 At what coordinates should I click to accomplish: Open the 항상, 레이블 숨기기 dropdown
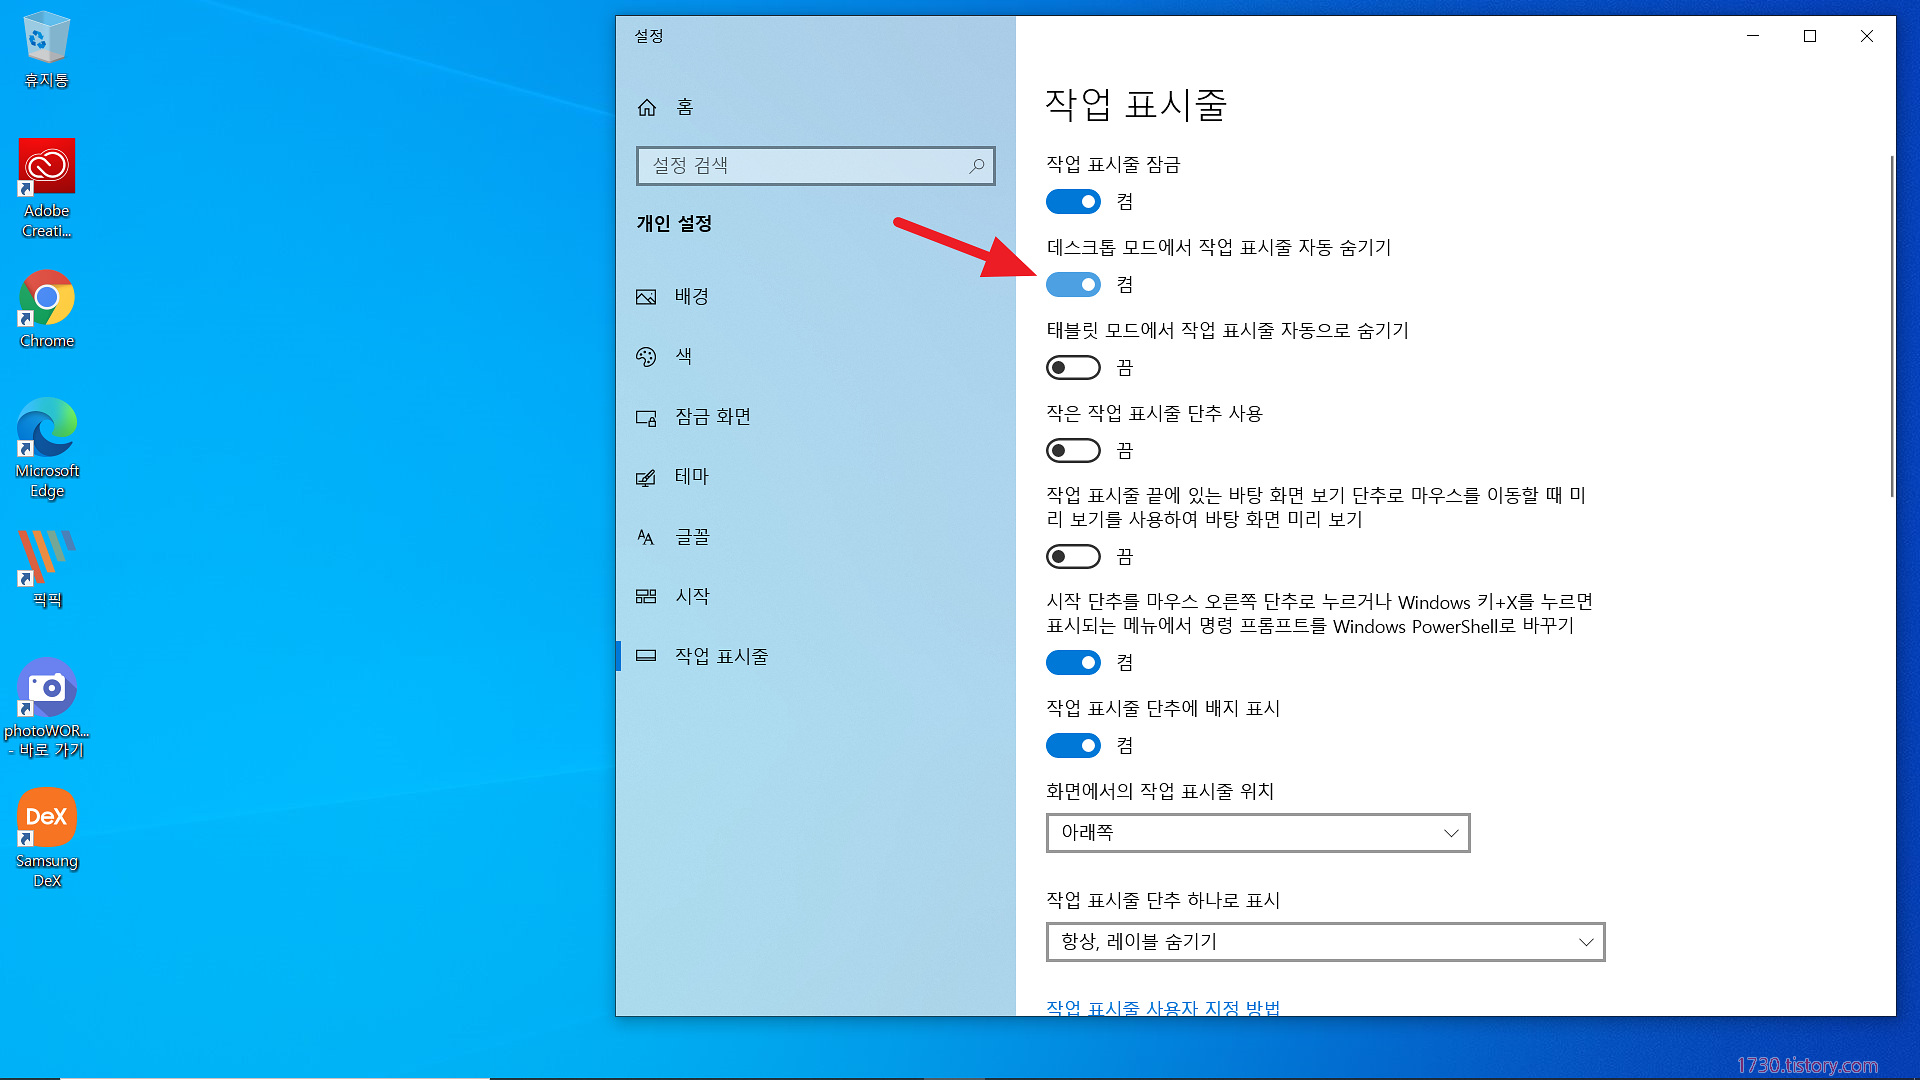[1325, 942]
